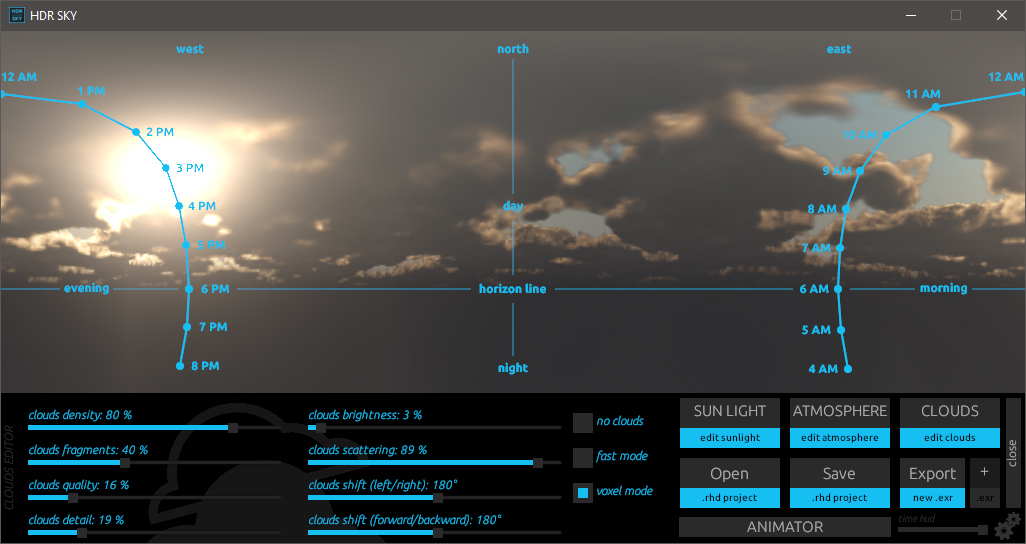Adjust the clouds scattering slider
The height and width of the screenshot is (544, 1026).
pos(434,463)
